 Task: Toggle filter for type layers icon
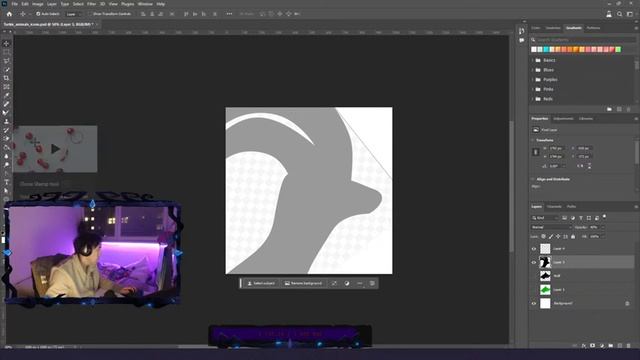[581, 218]
